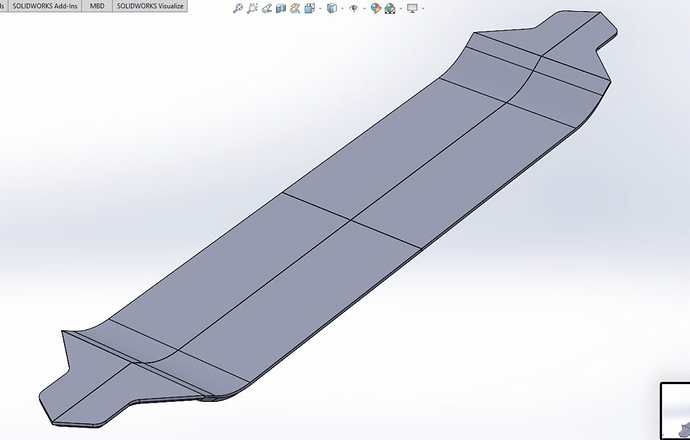Open the Edit Appearance color ball
The image size is (690, 440).
[375, 8]
